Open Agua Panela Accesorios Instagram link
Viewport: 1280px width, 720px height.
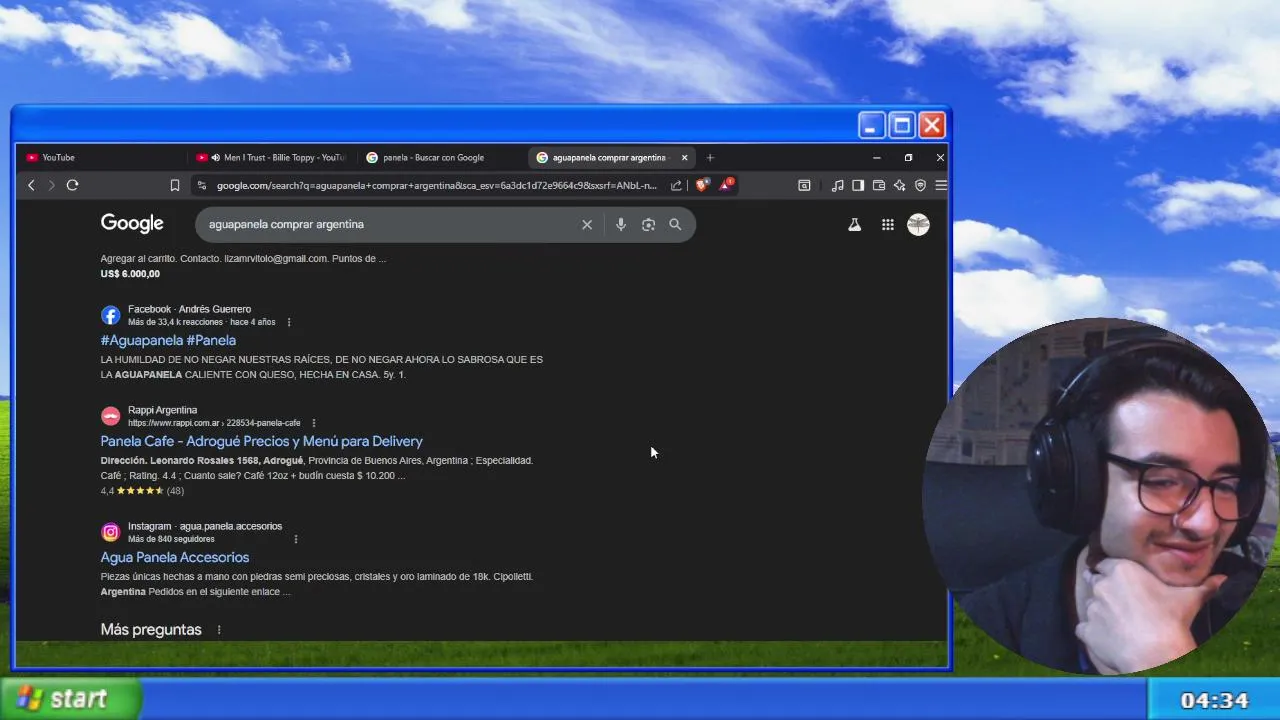[175, 557]
